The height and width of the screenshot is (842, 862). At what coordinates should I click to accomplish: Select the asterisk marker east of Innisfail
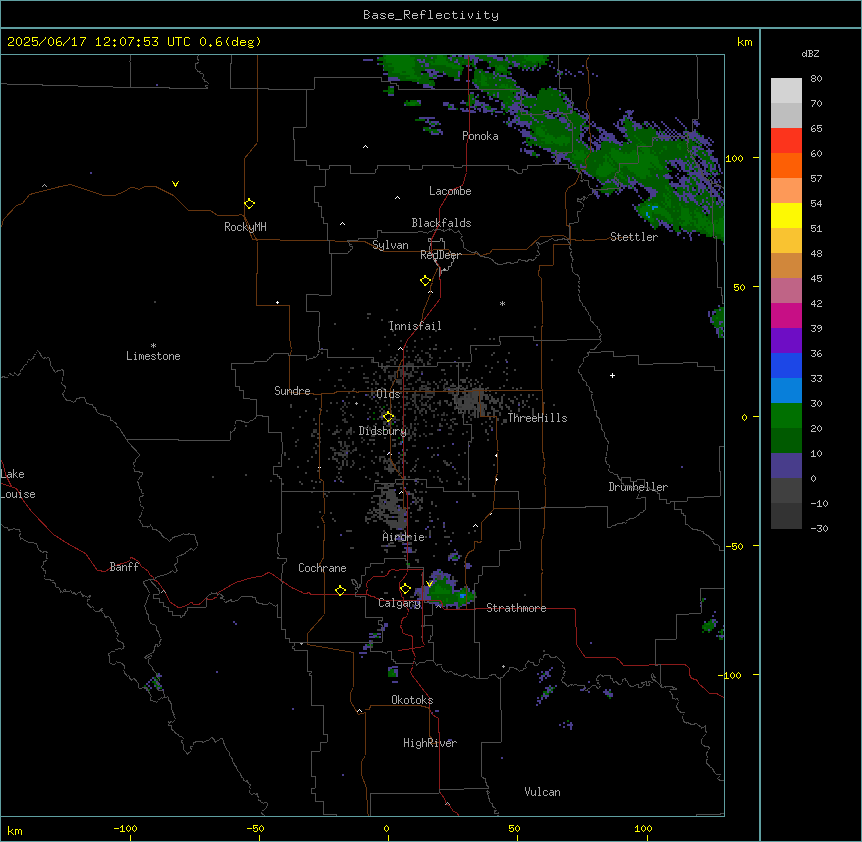(502, 303)
